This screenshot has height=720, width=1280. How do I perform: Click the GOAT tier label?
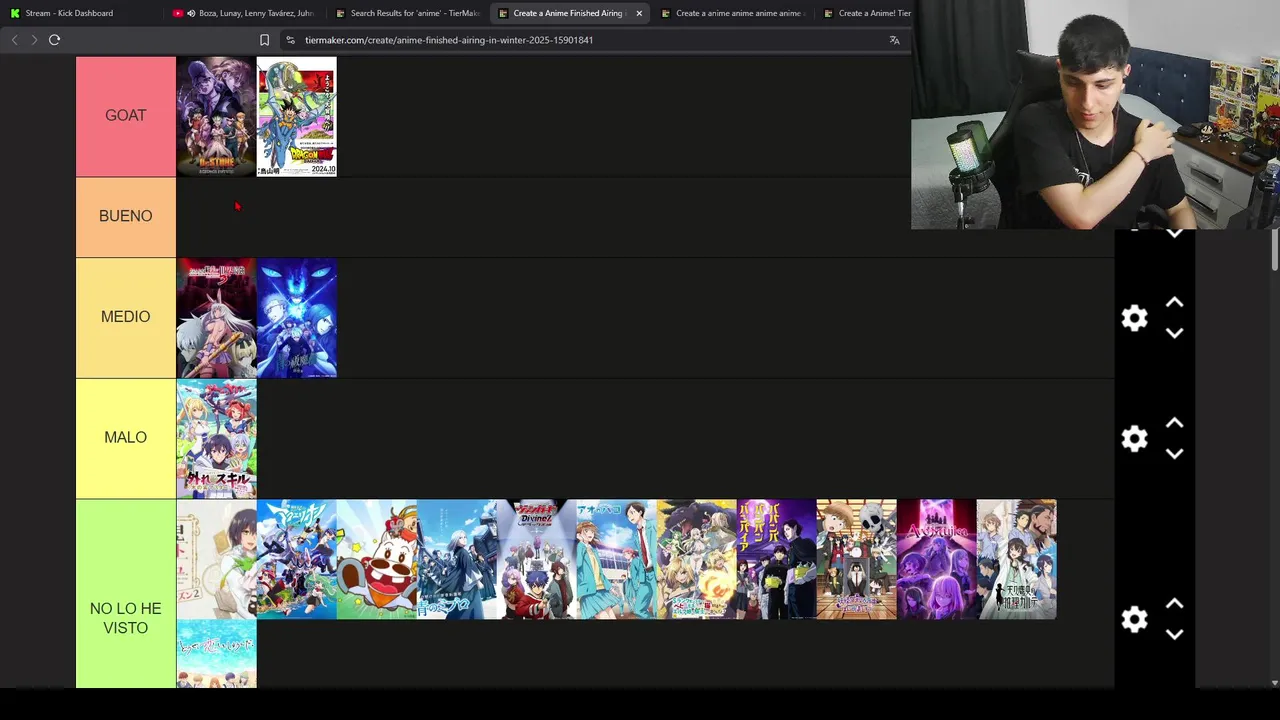[126, 116]
